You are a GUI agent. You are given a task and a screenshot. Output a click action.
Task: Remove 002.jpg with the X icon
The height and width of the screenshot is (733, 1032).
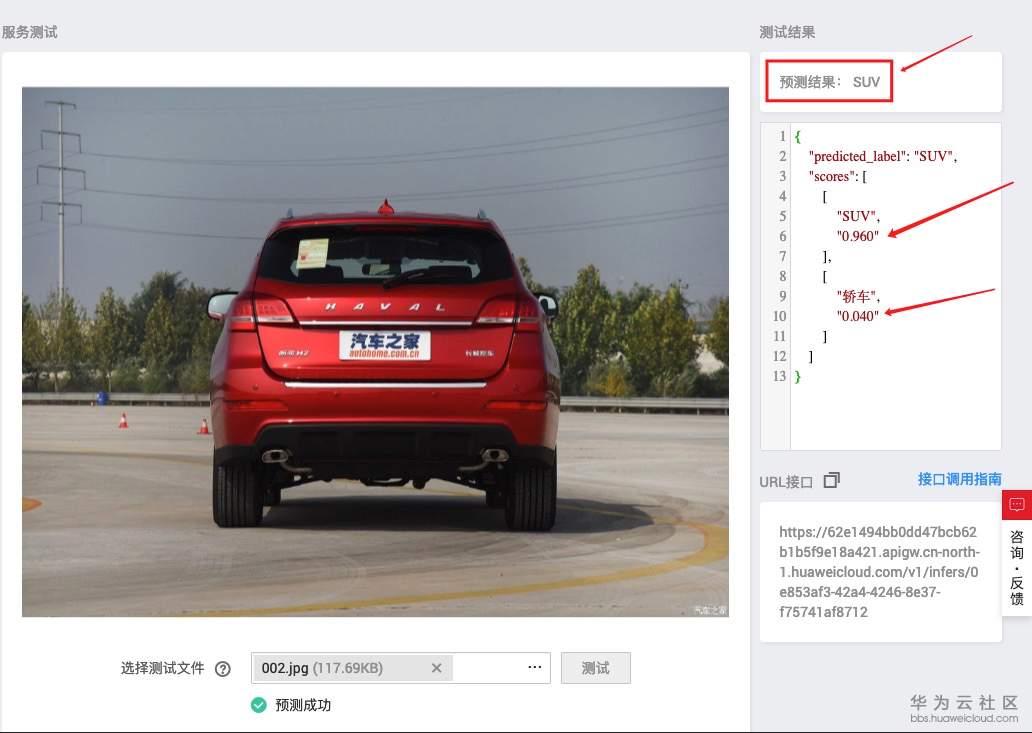pyautogui.click(x=436, y=669)
